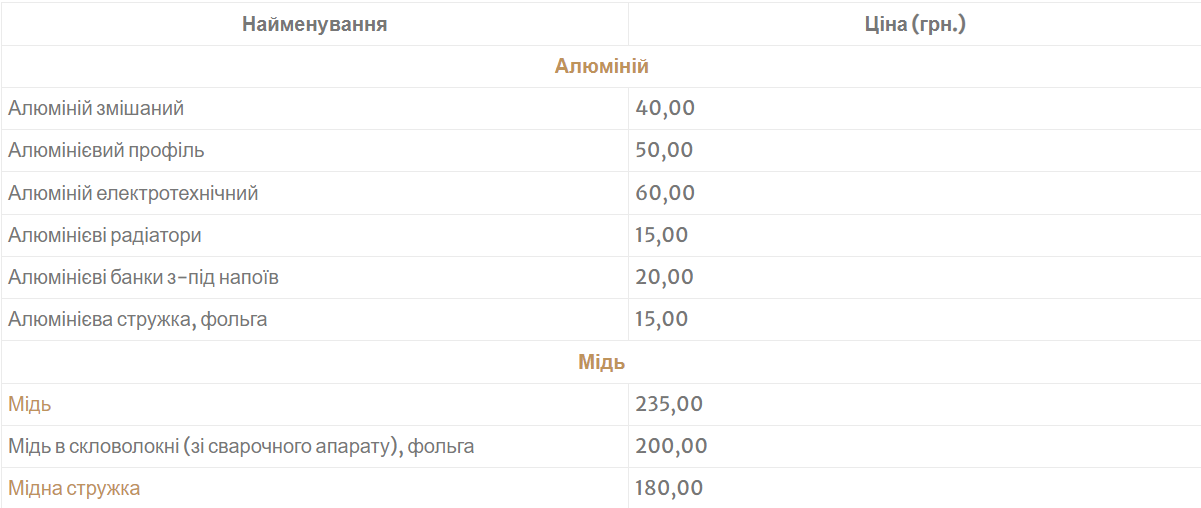Viewport: 1201px width, 508px height.
Task: Click the Ціна (грн.) column header
Action: click(914, 24)
